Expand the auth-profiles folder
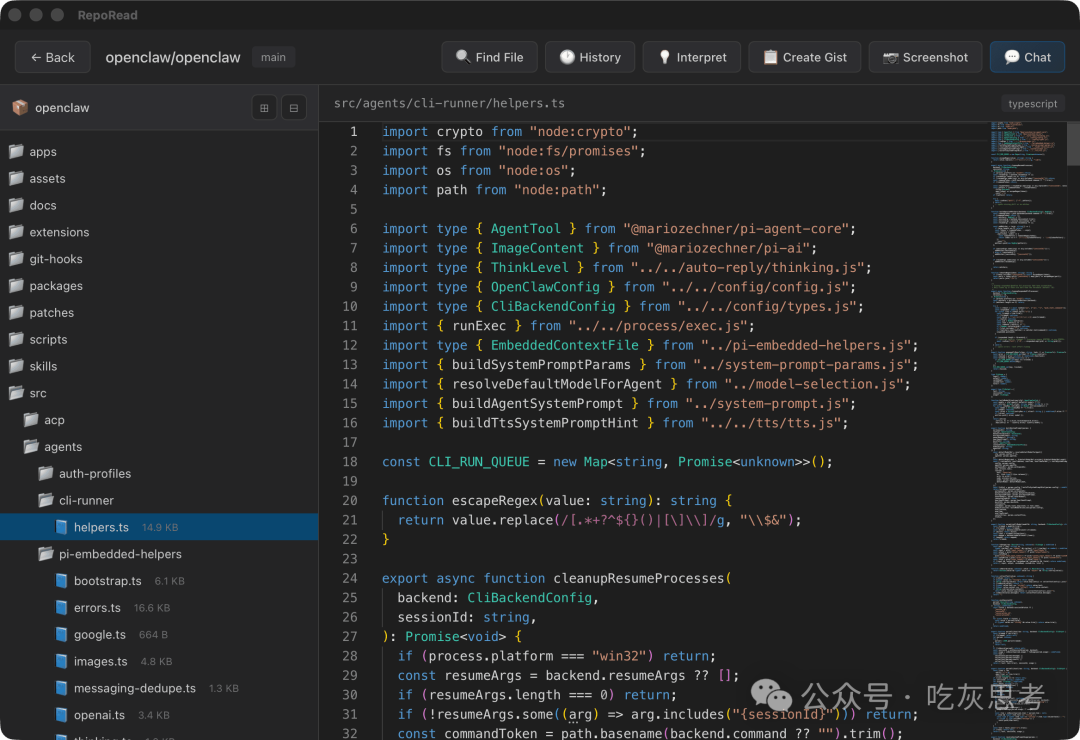The height and width of the screenshot is (740, 1080). [159, 474]
